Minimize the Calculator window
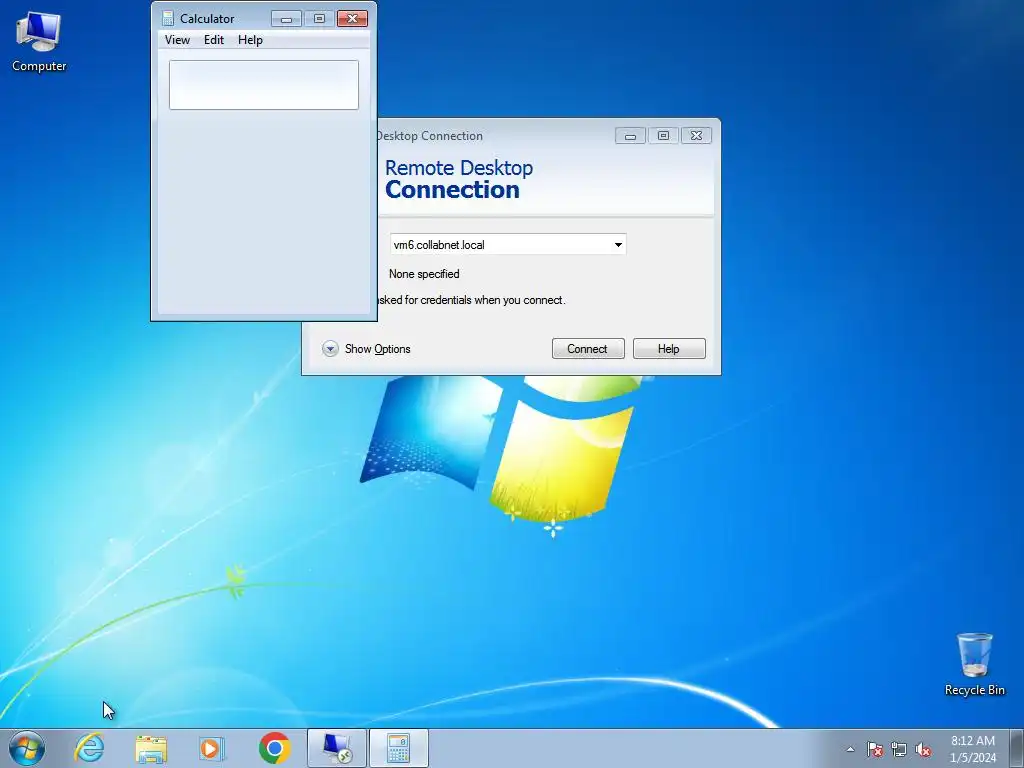Image resolution: width=1024 pixels, height=768 pixels. 286,19
